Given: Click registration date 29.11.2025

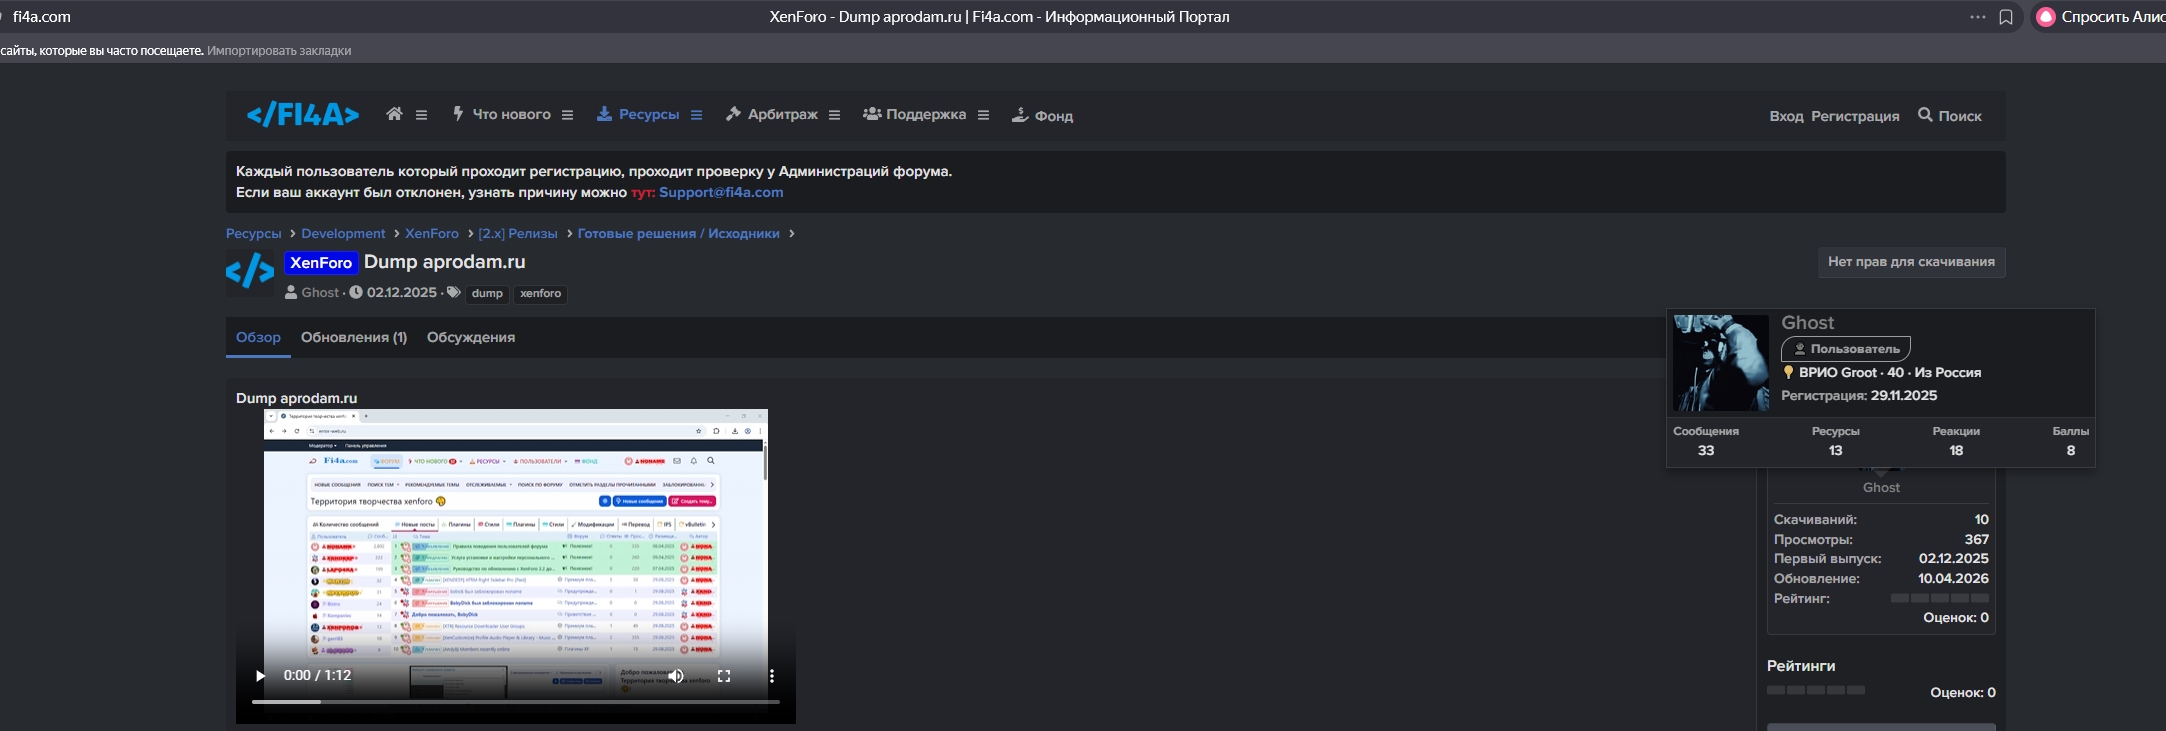Looking at the screenshot, I should coord(1904,396).
